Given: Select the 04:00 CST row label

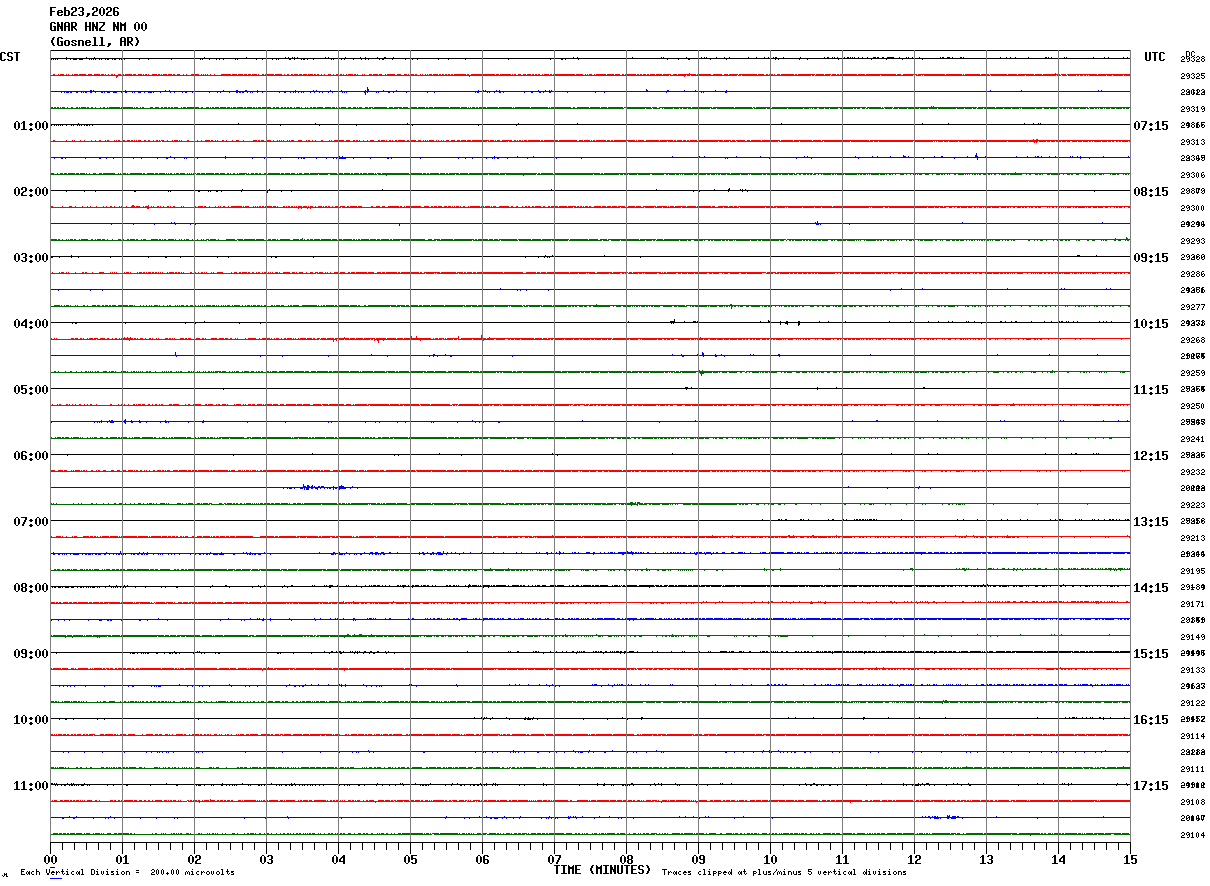Looking at the screenshot, I should (31, 323).
